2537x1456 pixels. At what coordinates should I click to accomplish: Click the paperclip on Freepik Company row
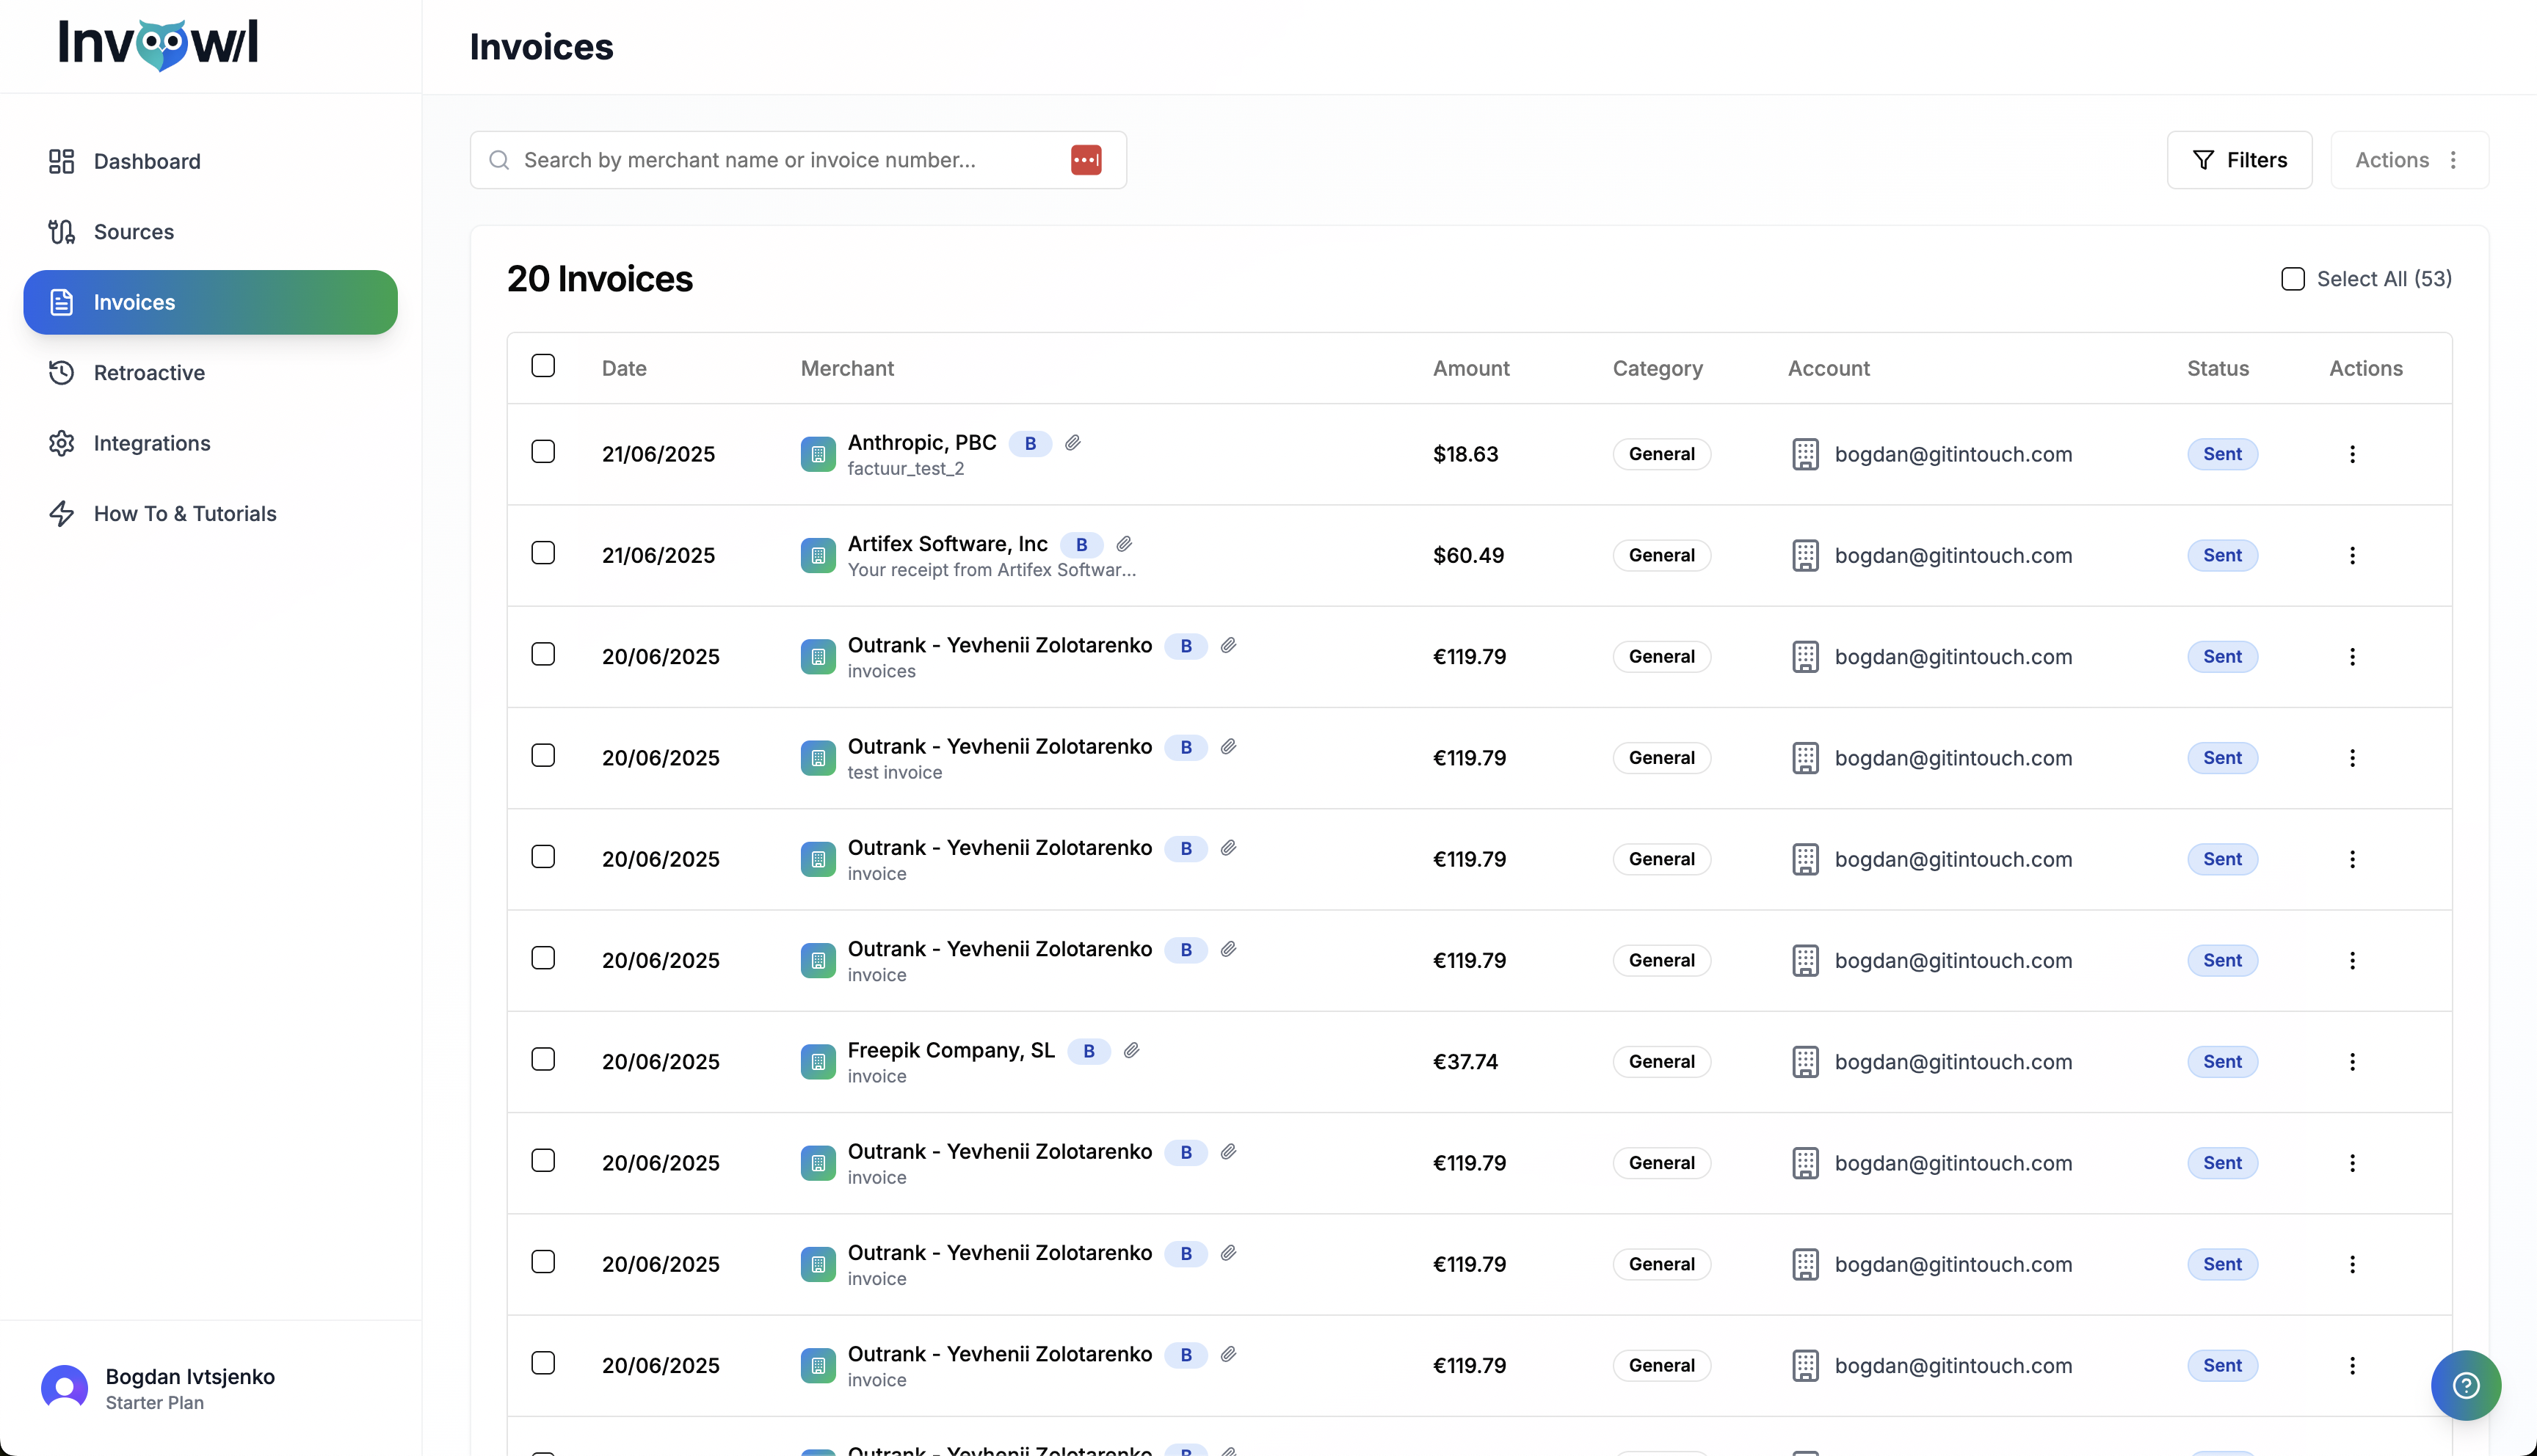[1131, 1050]
